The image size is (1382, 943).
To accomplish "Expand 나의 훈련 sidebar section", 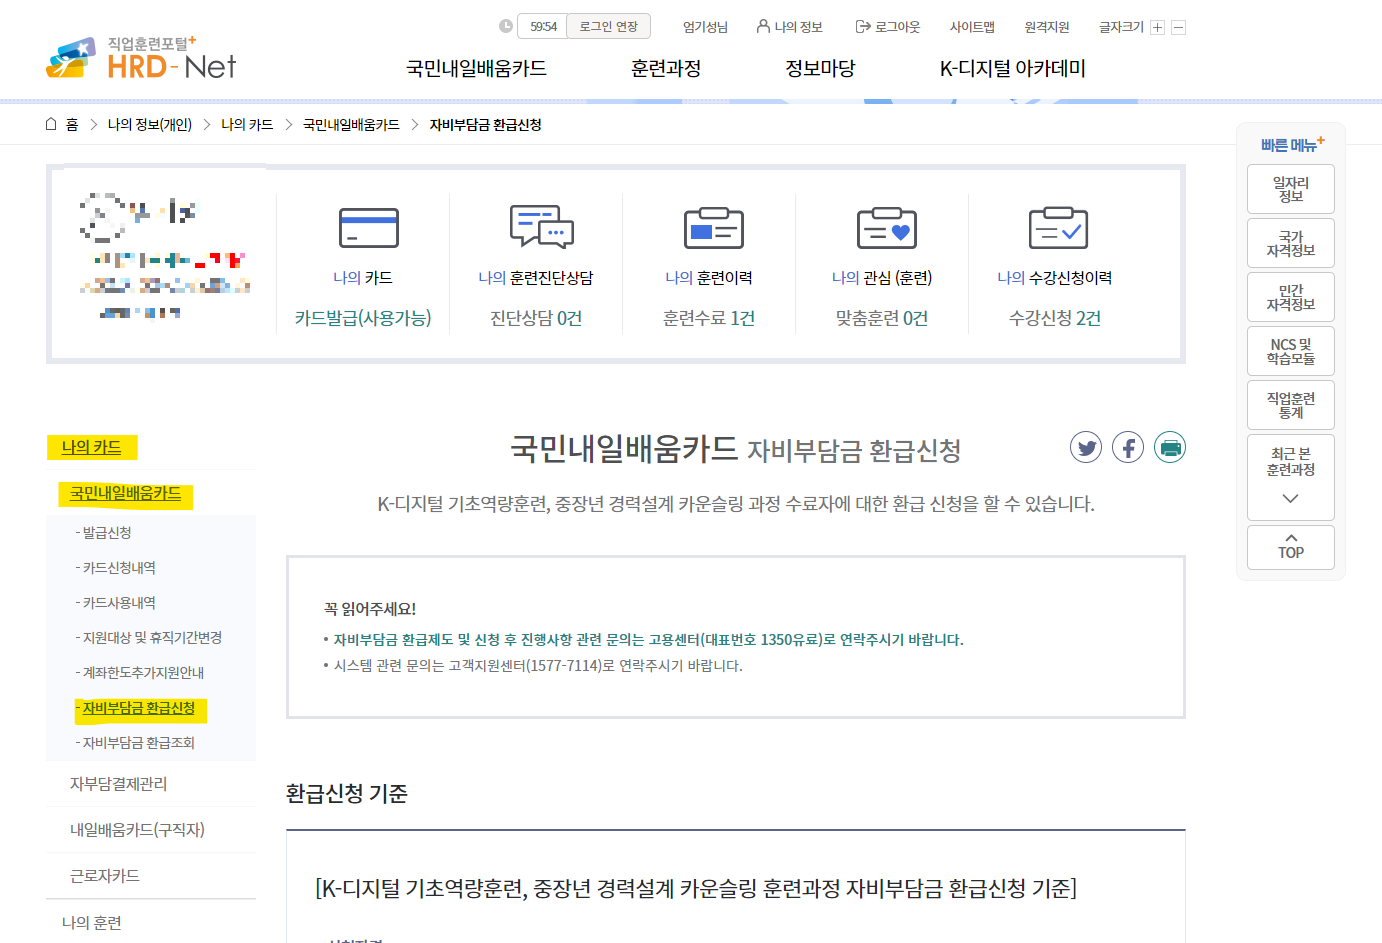I will [92, 922].
